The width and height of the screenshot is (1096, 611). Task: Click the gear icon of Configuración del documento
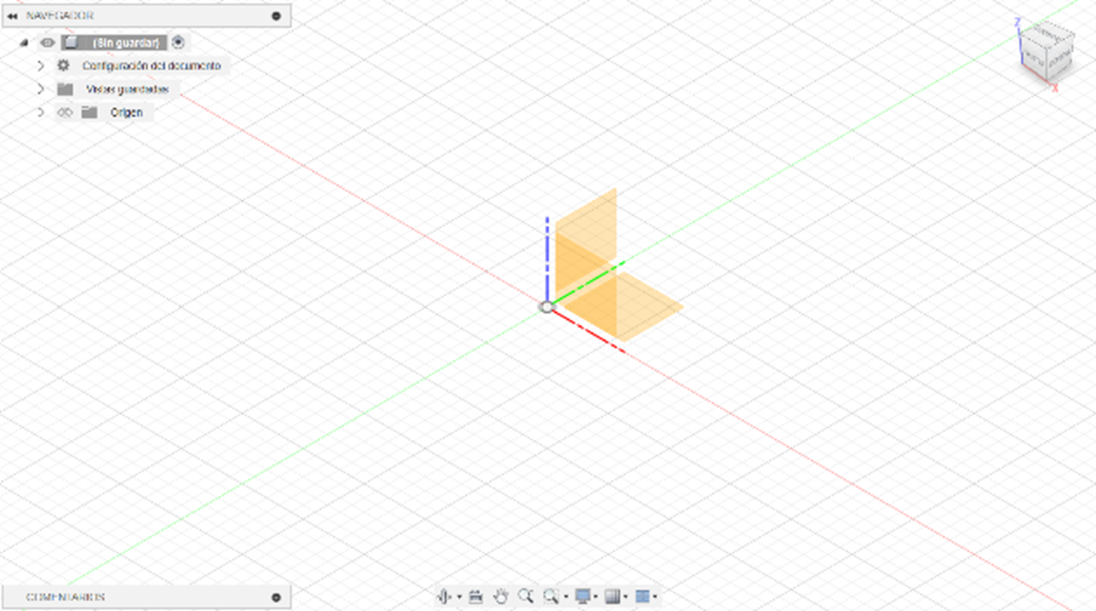tap(64, 65)
